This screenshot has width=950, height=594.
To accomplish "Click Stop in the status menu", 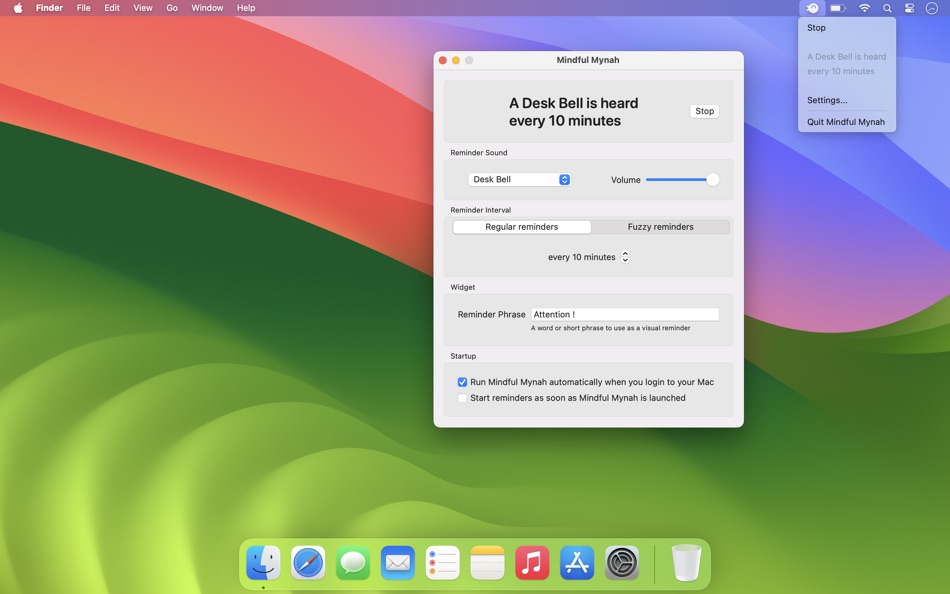I will click(816, 28).
